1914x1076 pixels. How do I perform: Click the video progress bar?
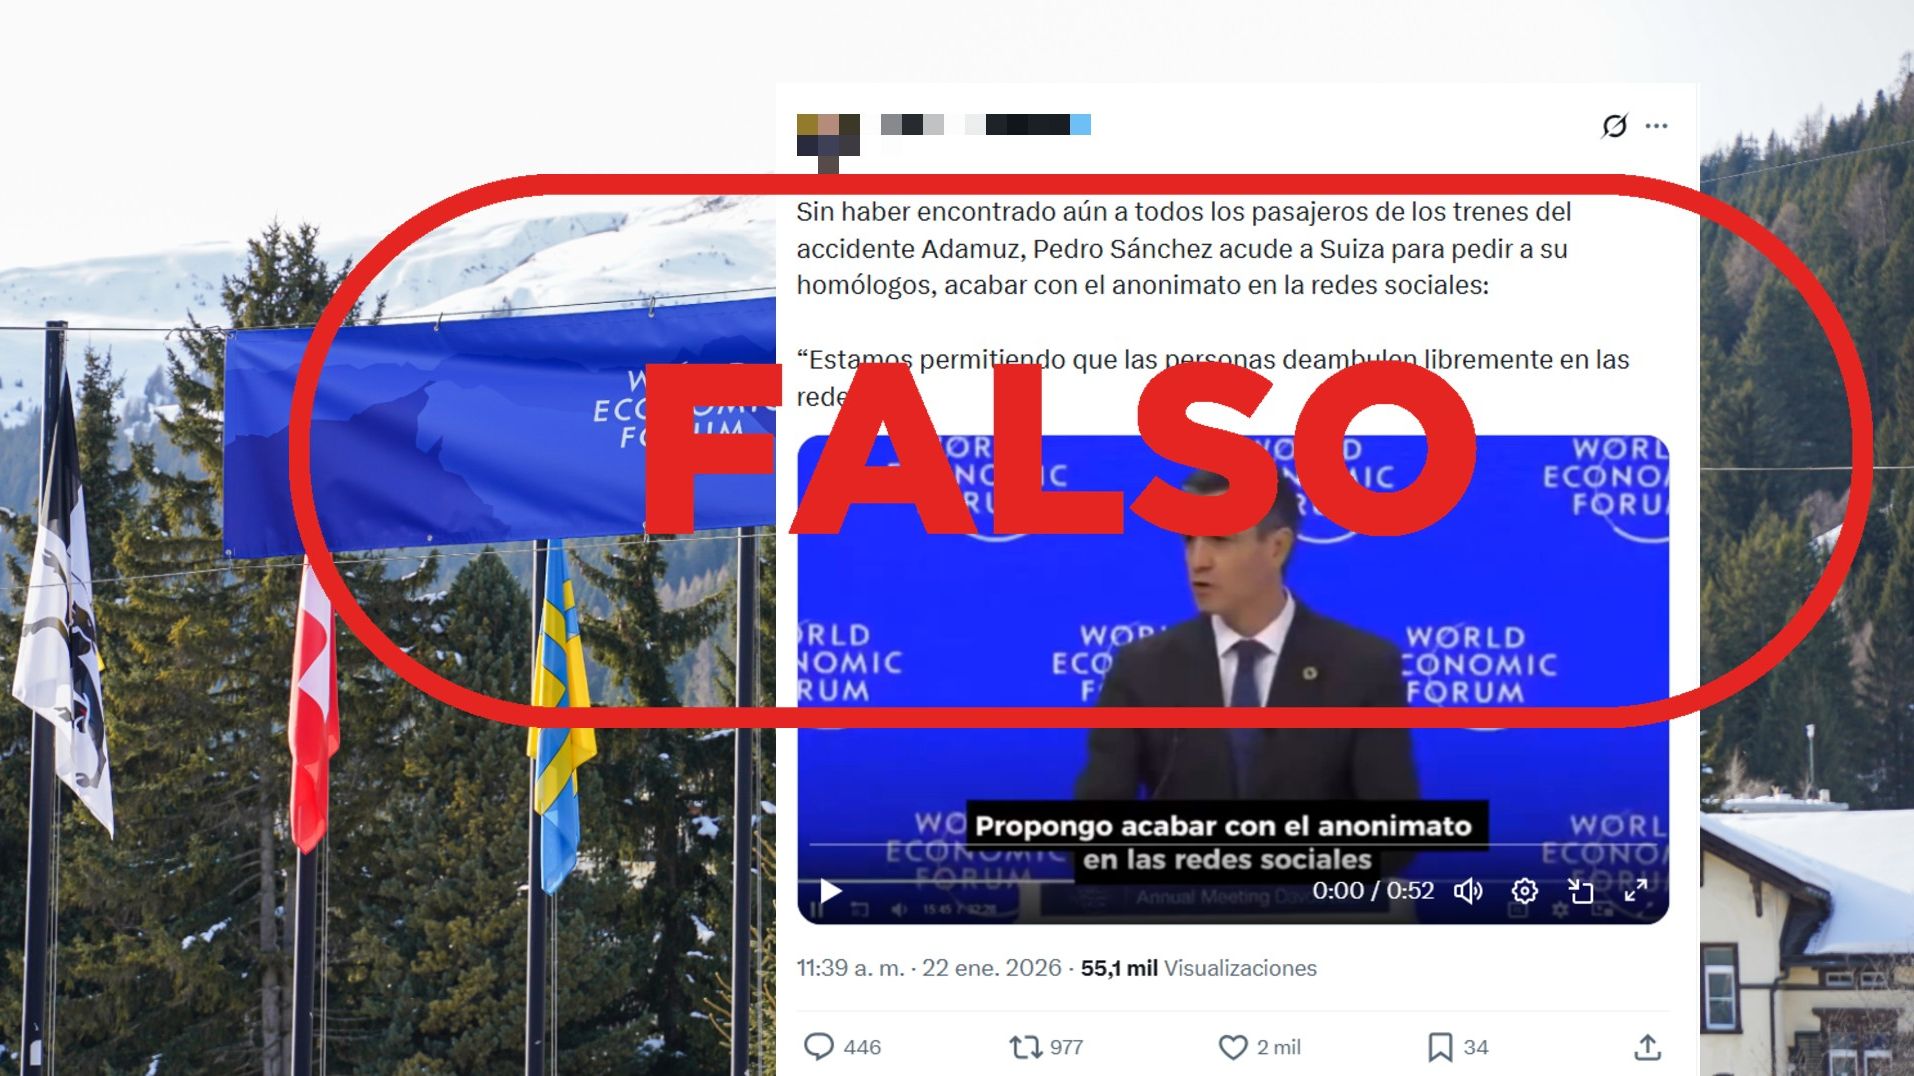(x=1232, y=845)
